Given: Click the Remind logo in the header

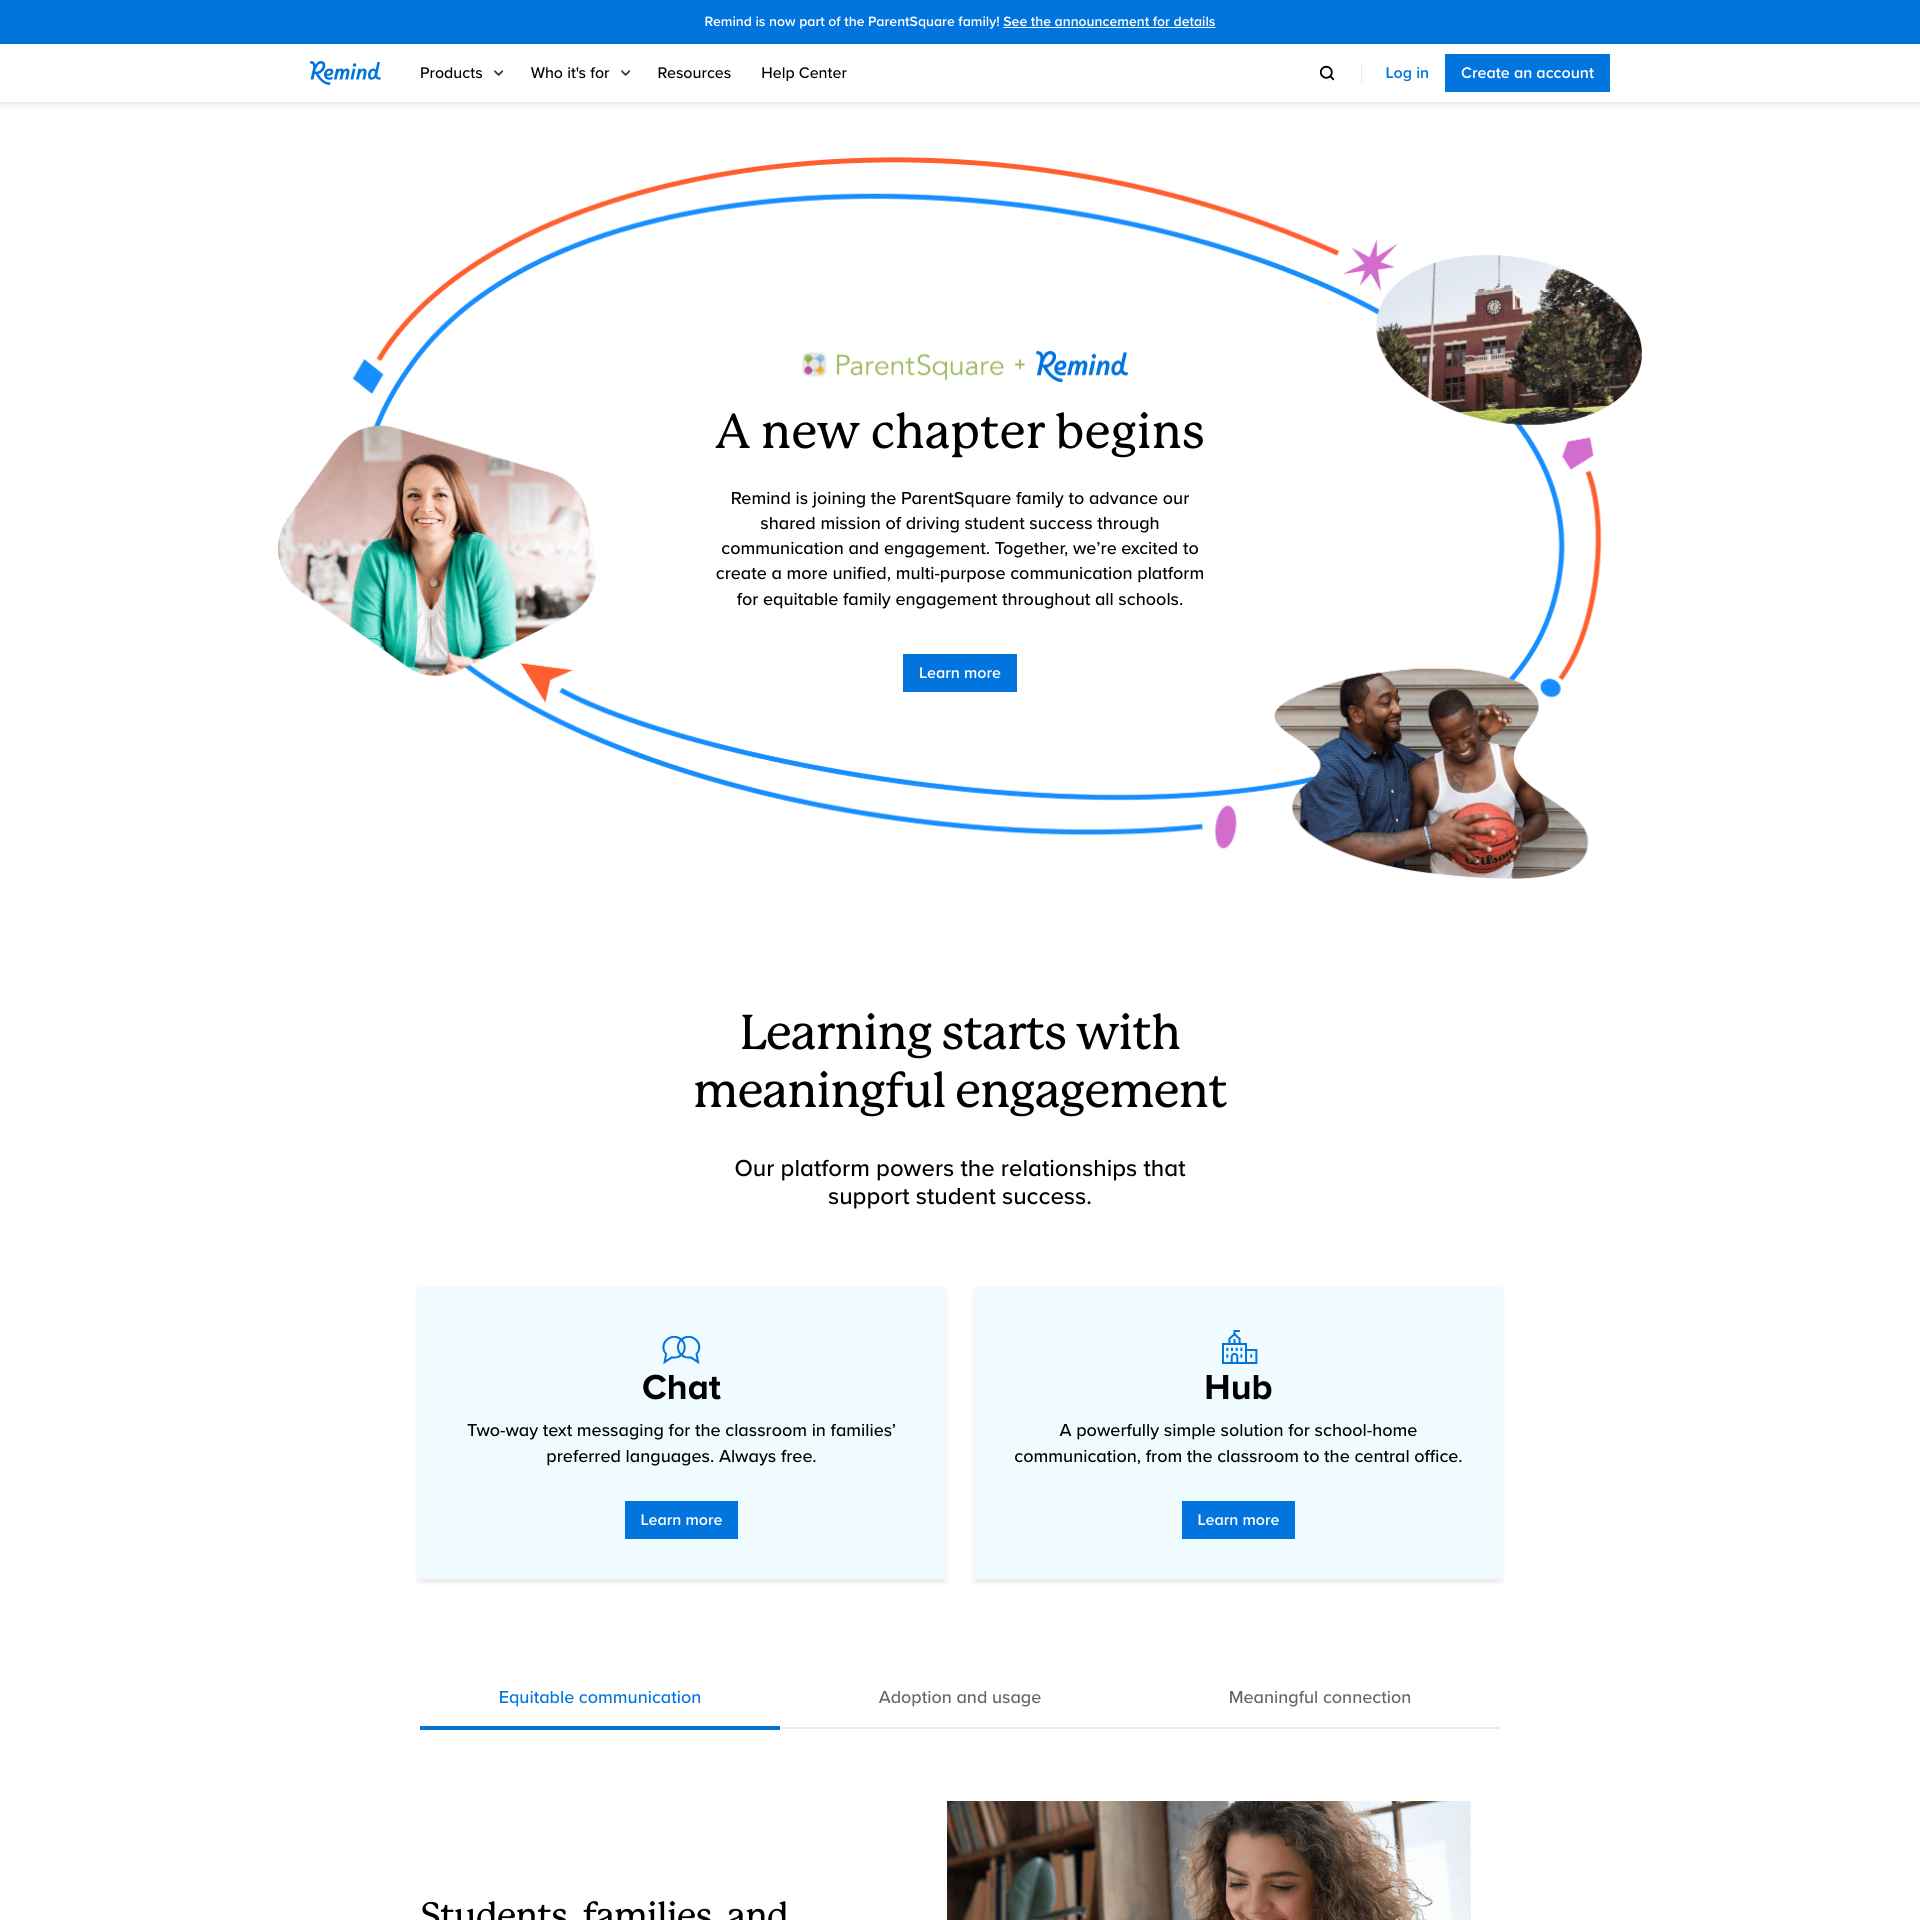Looking at the screenshot, I should point(346,72).
